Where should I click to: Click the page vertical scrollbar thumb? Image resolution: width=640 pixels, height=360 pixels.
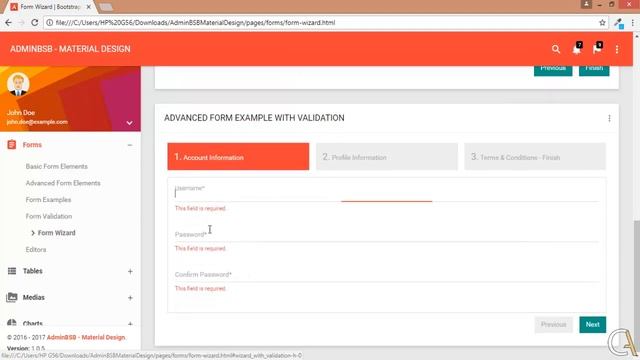(x=636, y=284)
